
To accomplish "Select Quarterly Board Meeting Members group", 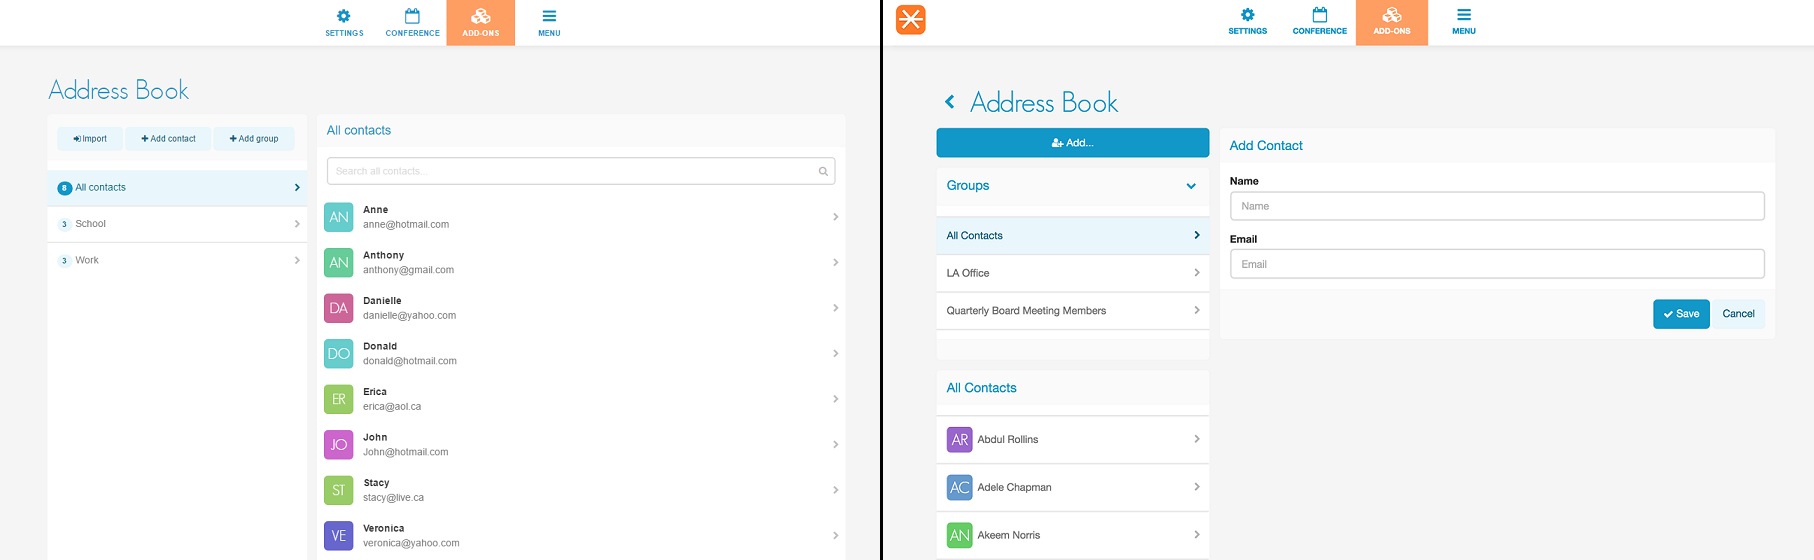I will (1072, 311).
